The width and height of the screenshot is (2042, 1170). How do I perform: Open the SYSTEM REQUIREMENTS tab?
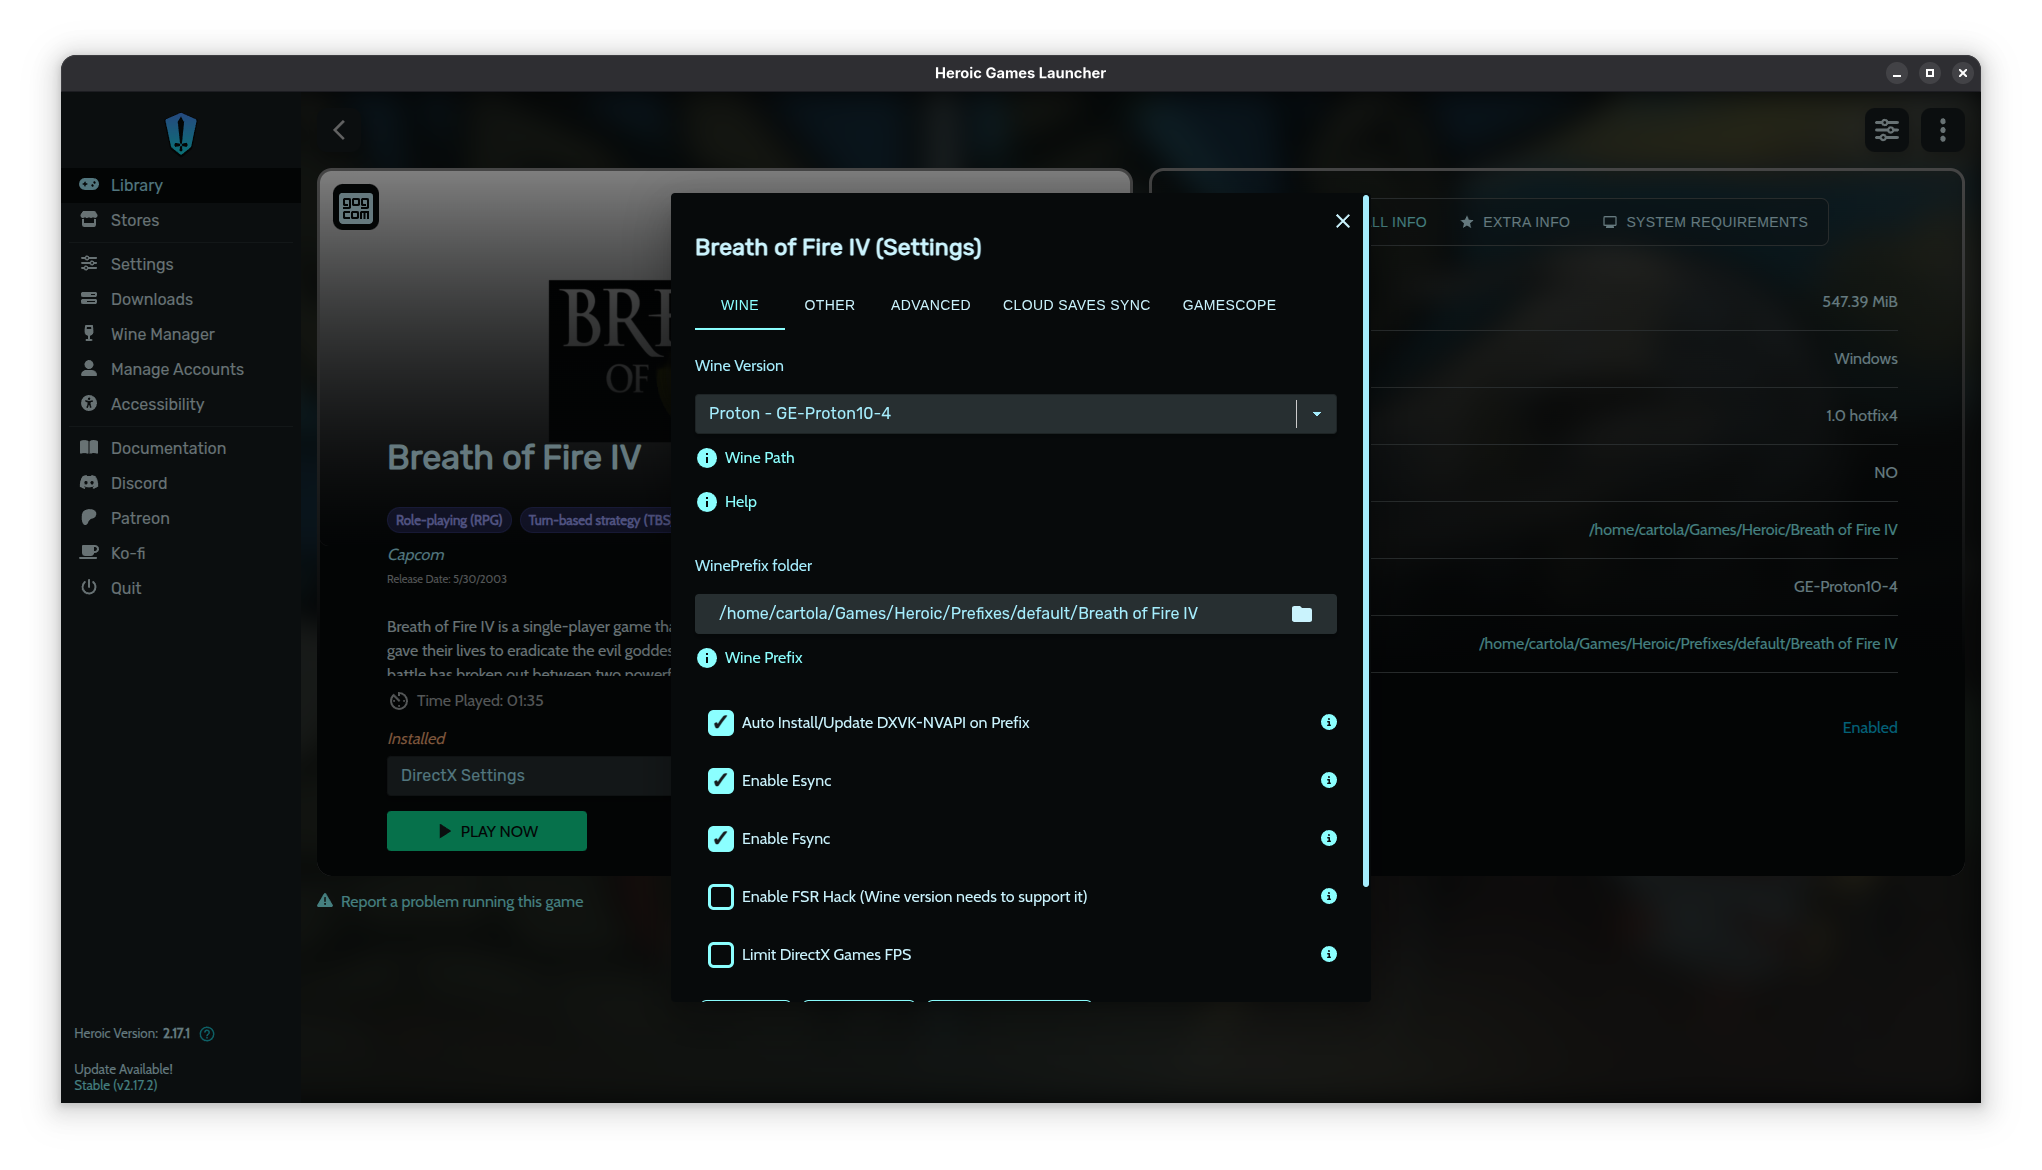[1705, 222]
